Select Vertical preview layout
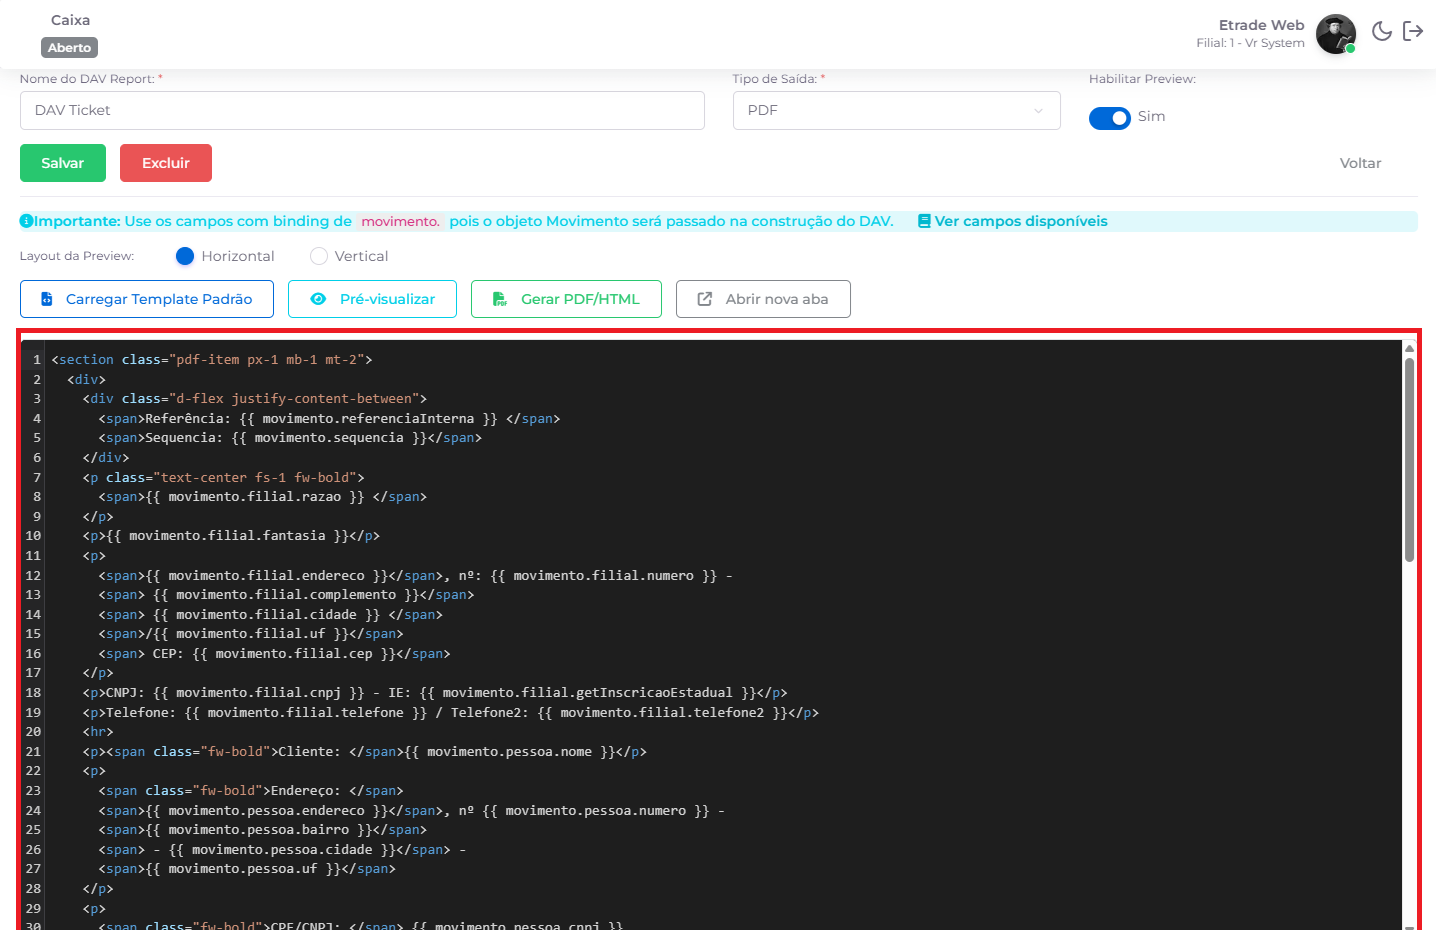Viewport: 1436px width, 930px height. [319, 256]
